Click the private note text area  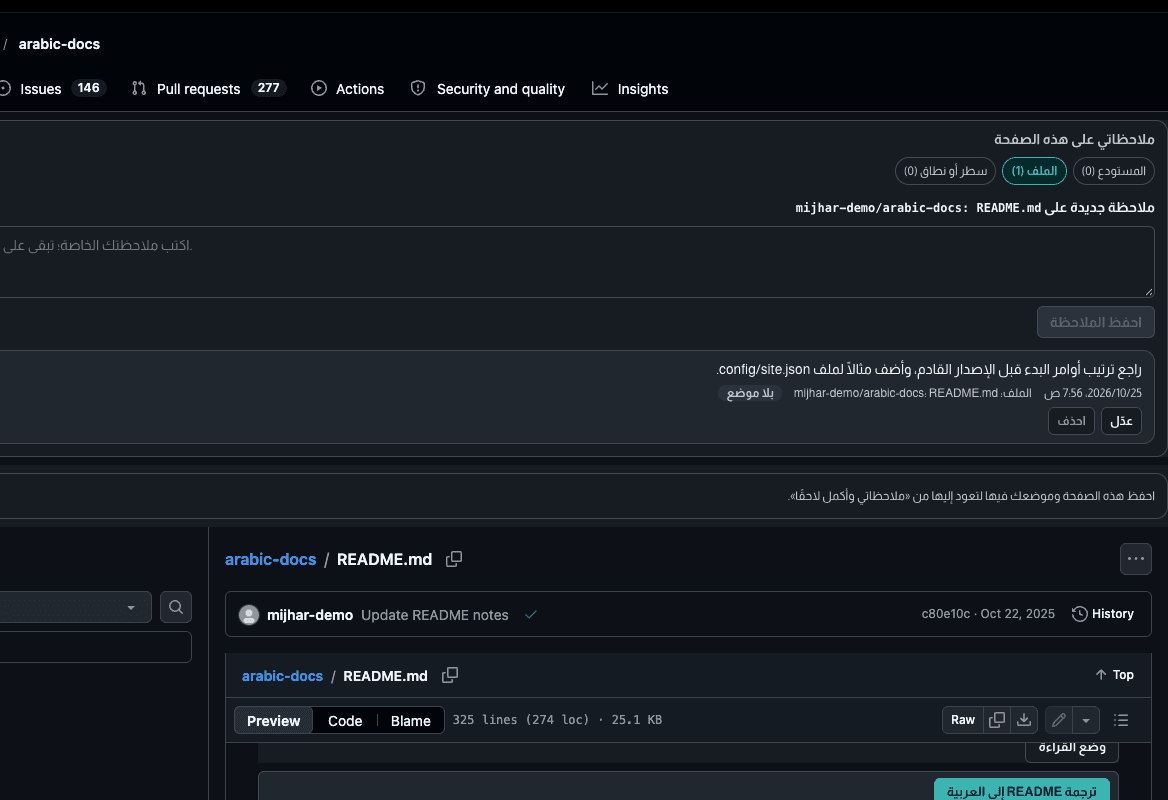pos(575,262)
